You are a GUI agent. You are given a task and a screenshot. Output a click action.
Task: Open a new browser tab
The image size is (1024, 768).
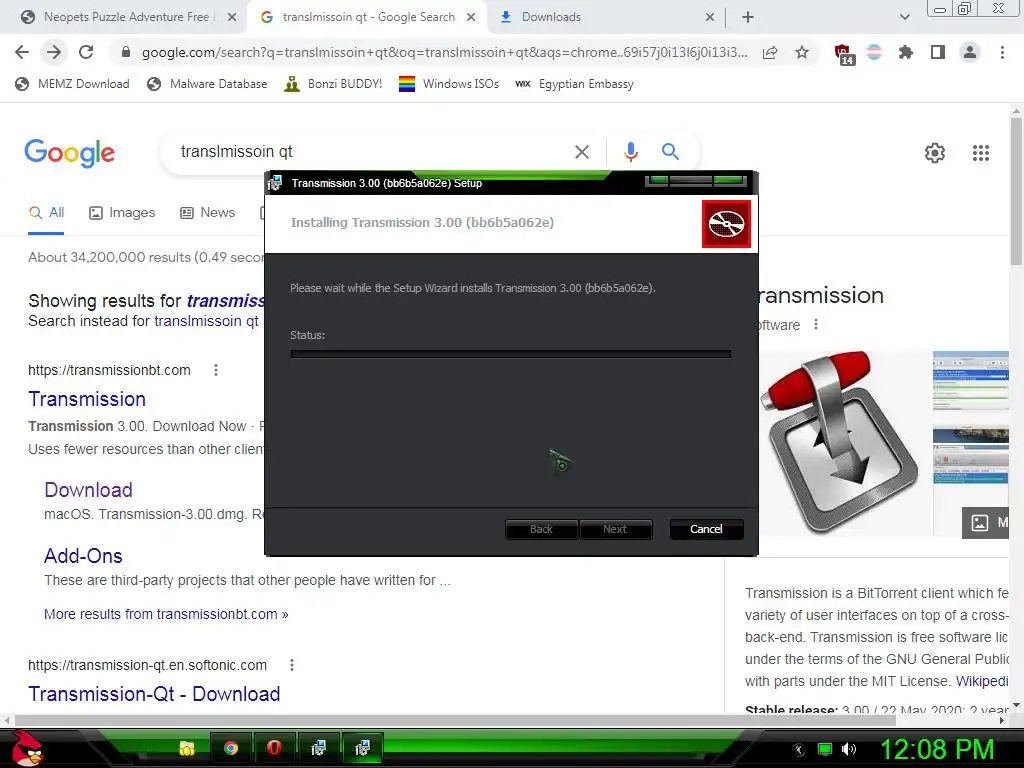coord(748,17)
